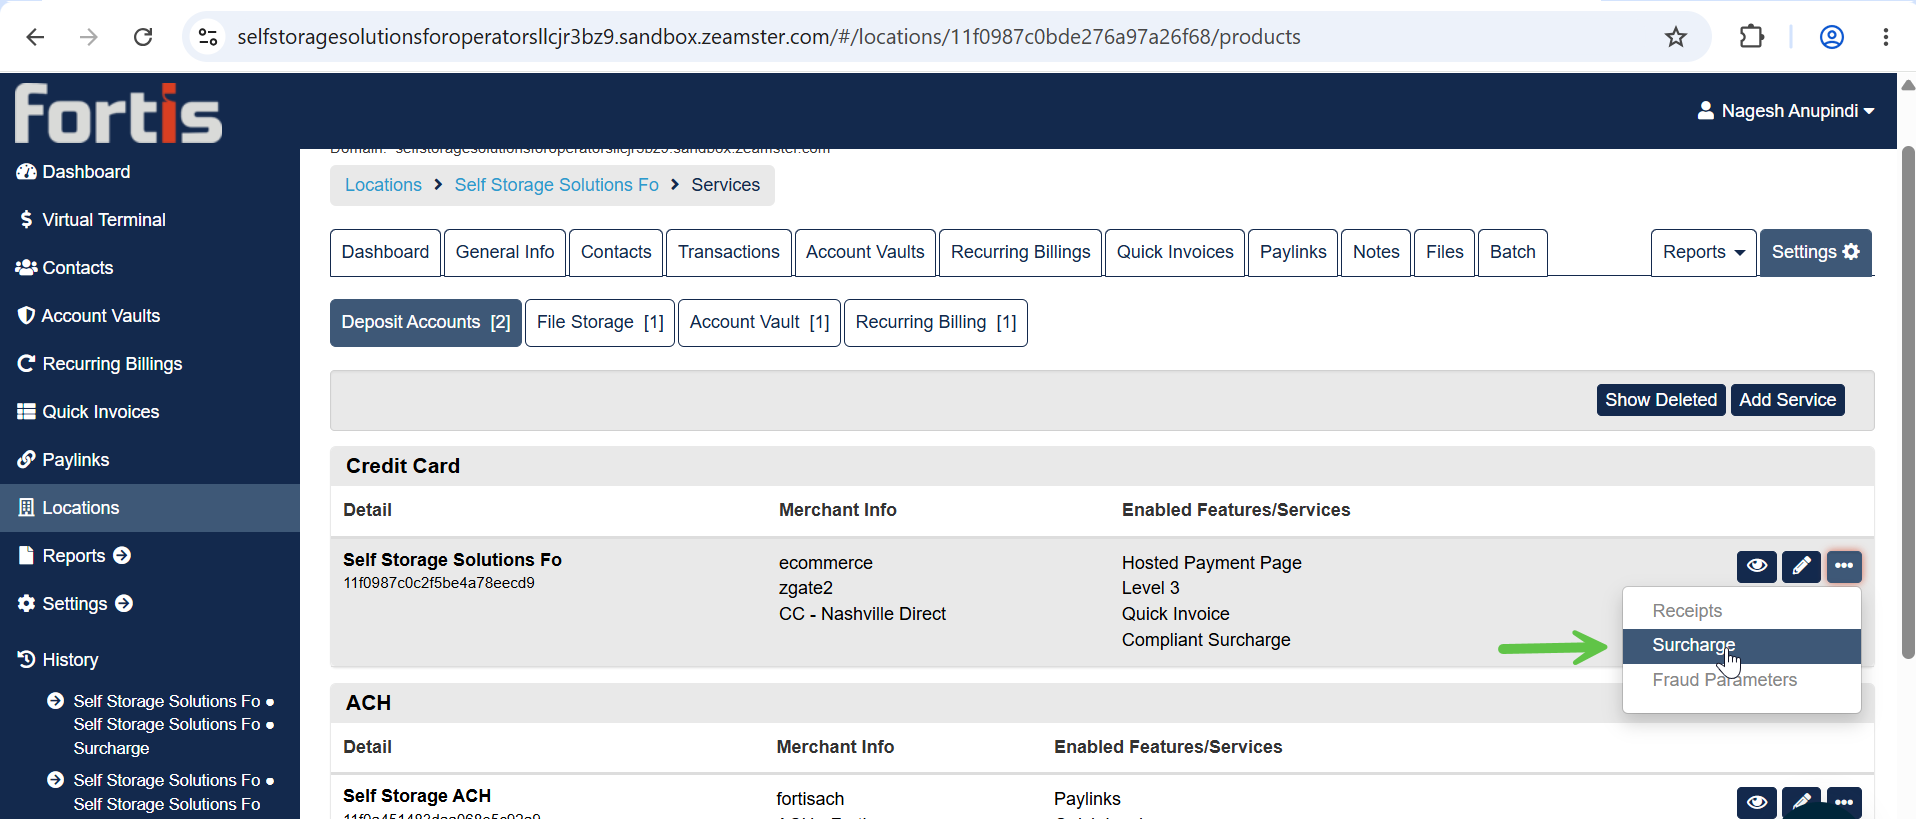The height and width of the screenshot is (819, 1916).
Task: Click the Fortis logo
Action: click(x=118, y=113)
